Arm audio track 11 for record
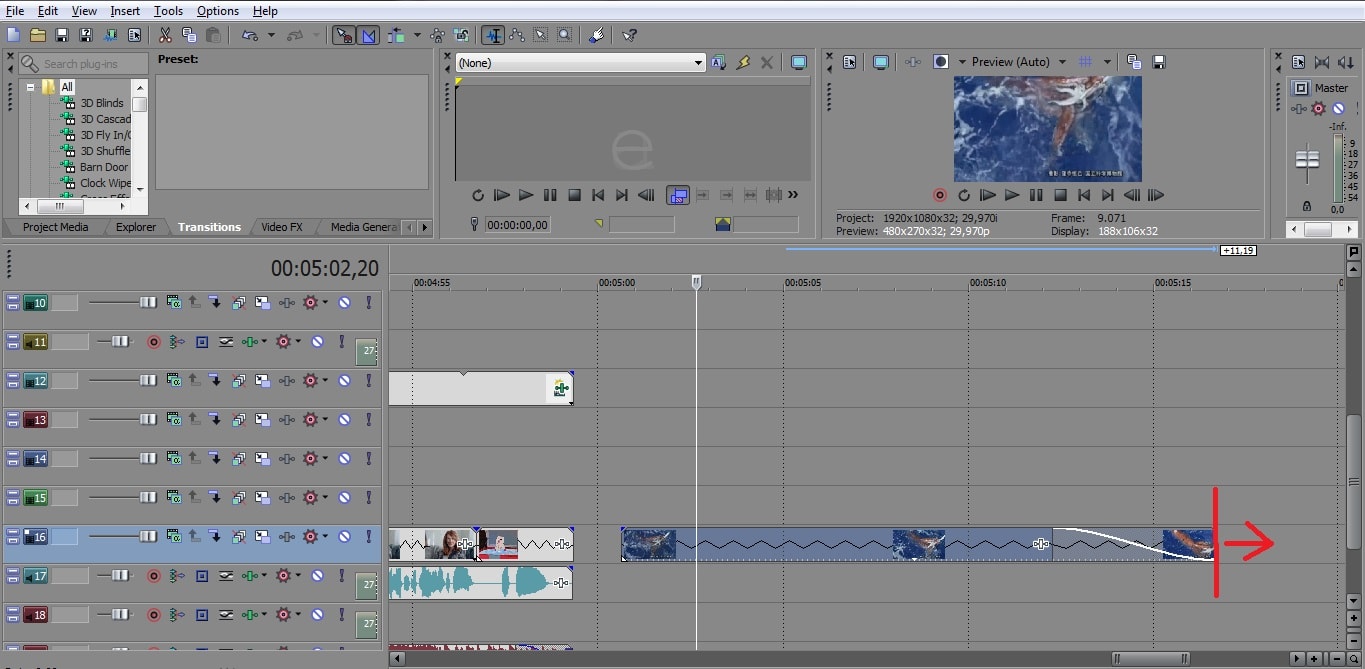The width and height of the screenshot is (1365, 669). pyautogui.click(x=154, y=342)
